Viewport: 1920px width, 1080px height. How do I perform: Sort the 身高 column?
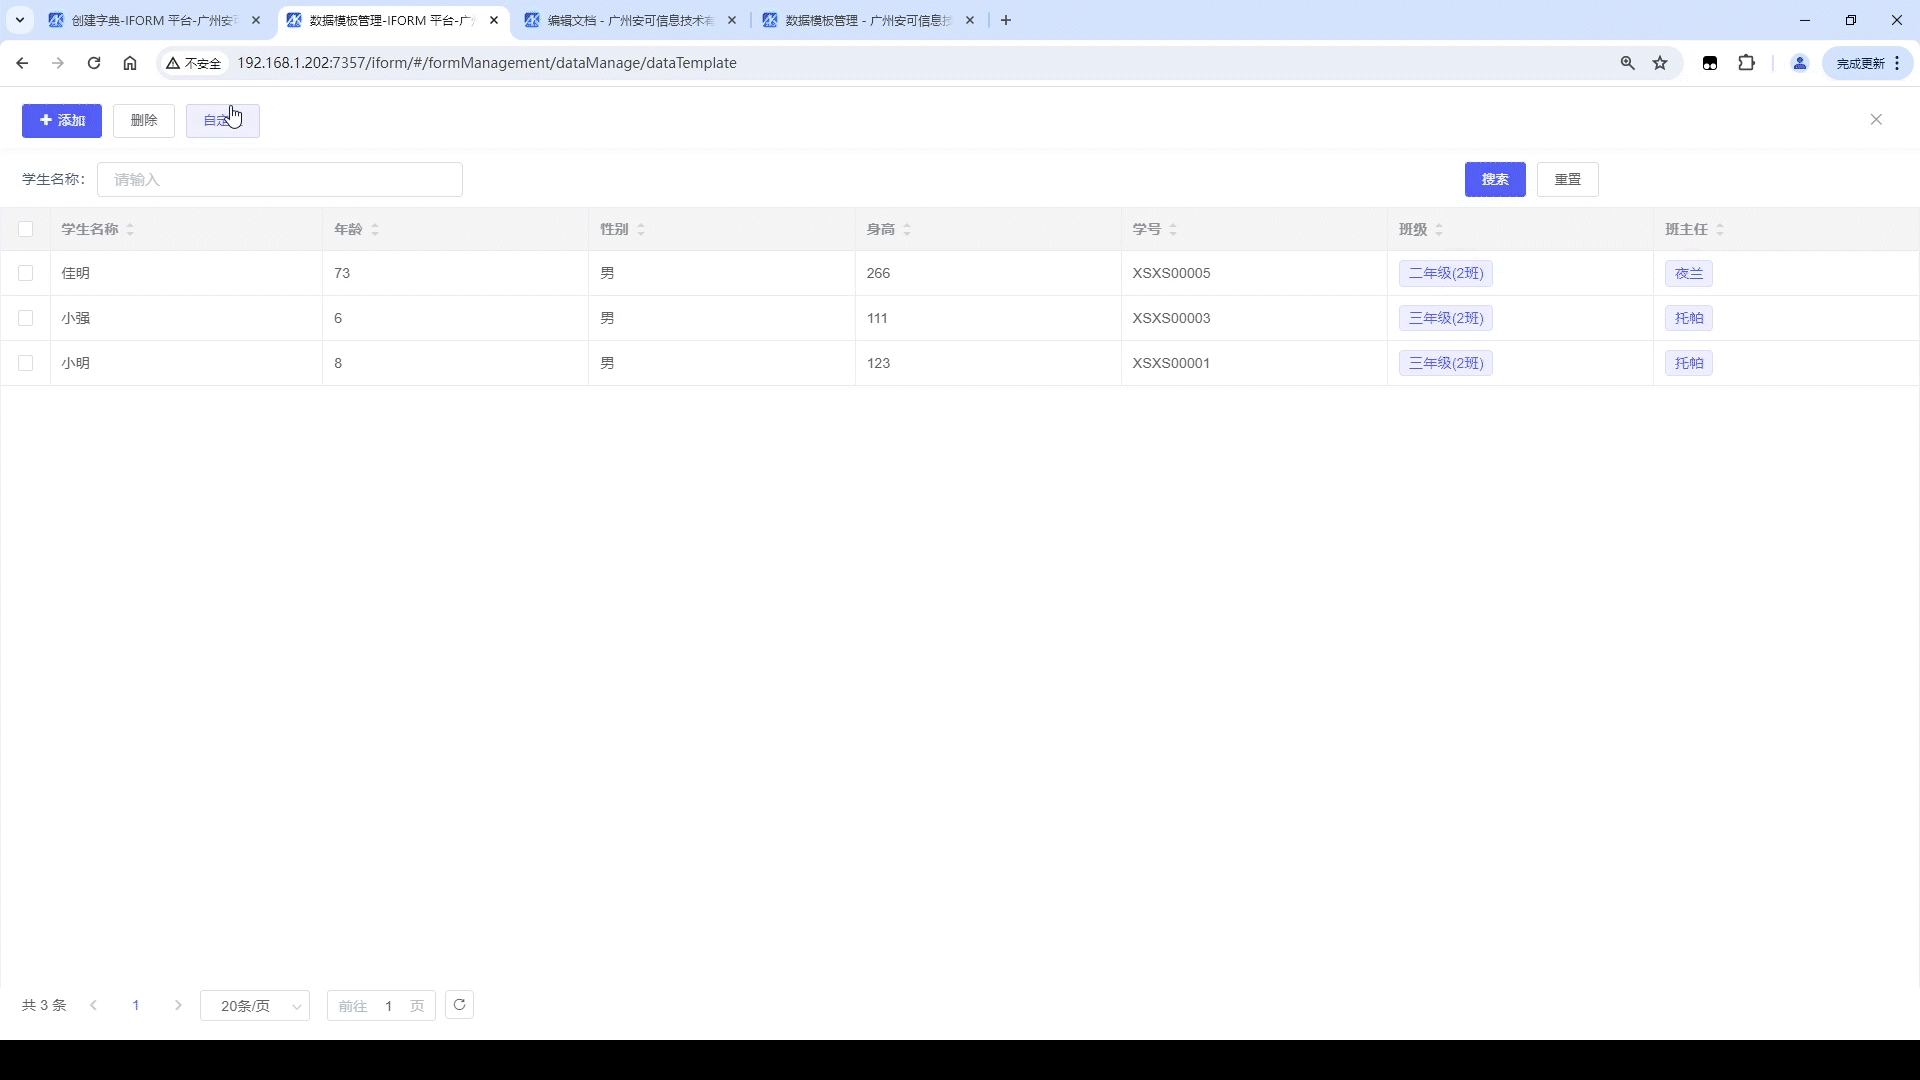[x=907, y=230]
